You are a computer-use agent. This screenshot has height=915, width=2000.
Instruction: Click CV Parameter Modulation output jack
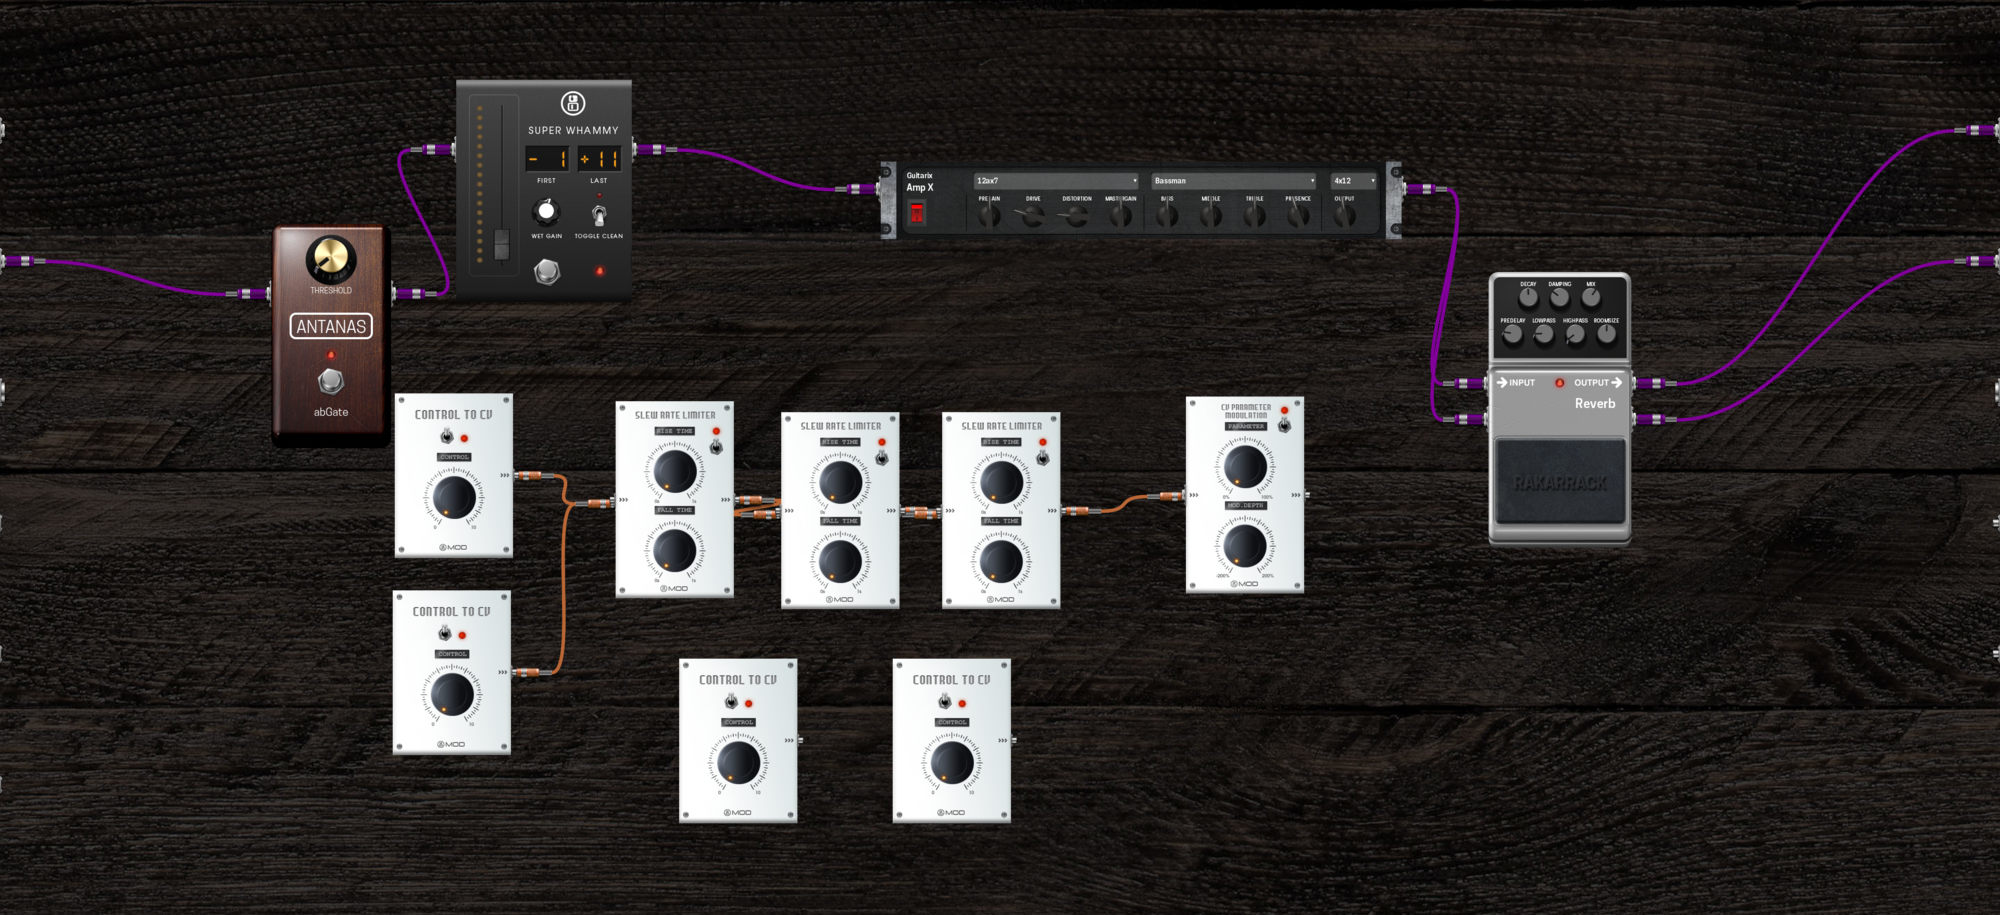[x=1307, y=494]
